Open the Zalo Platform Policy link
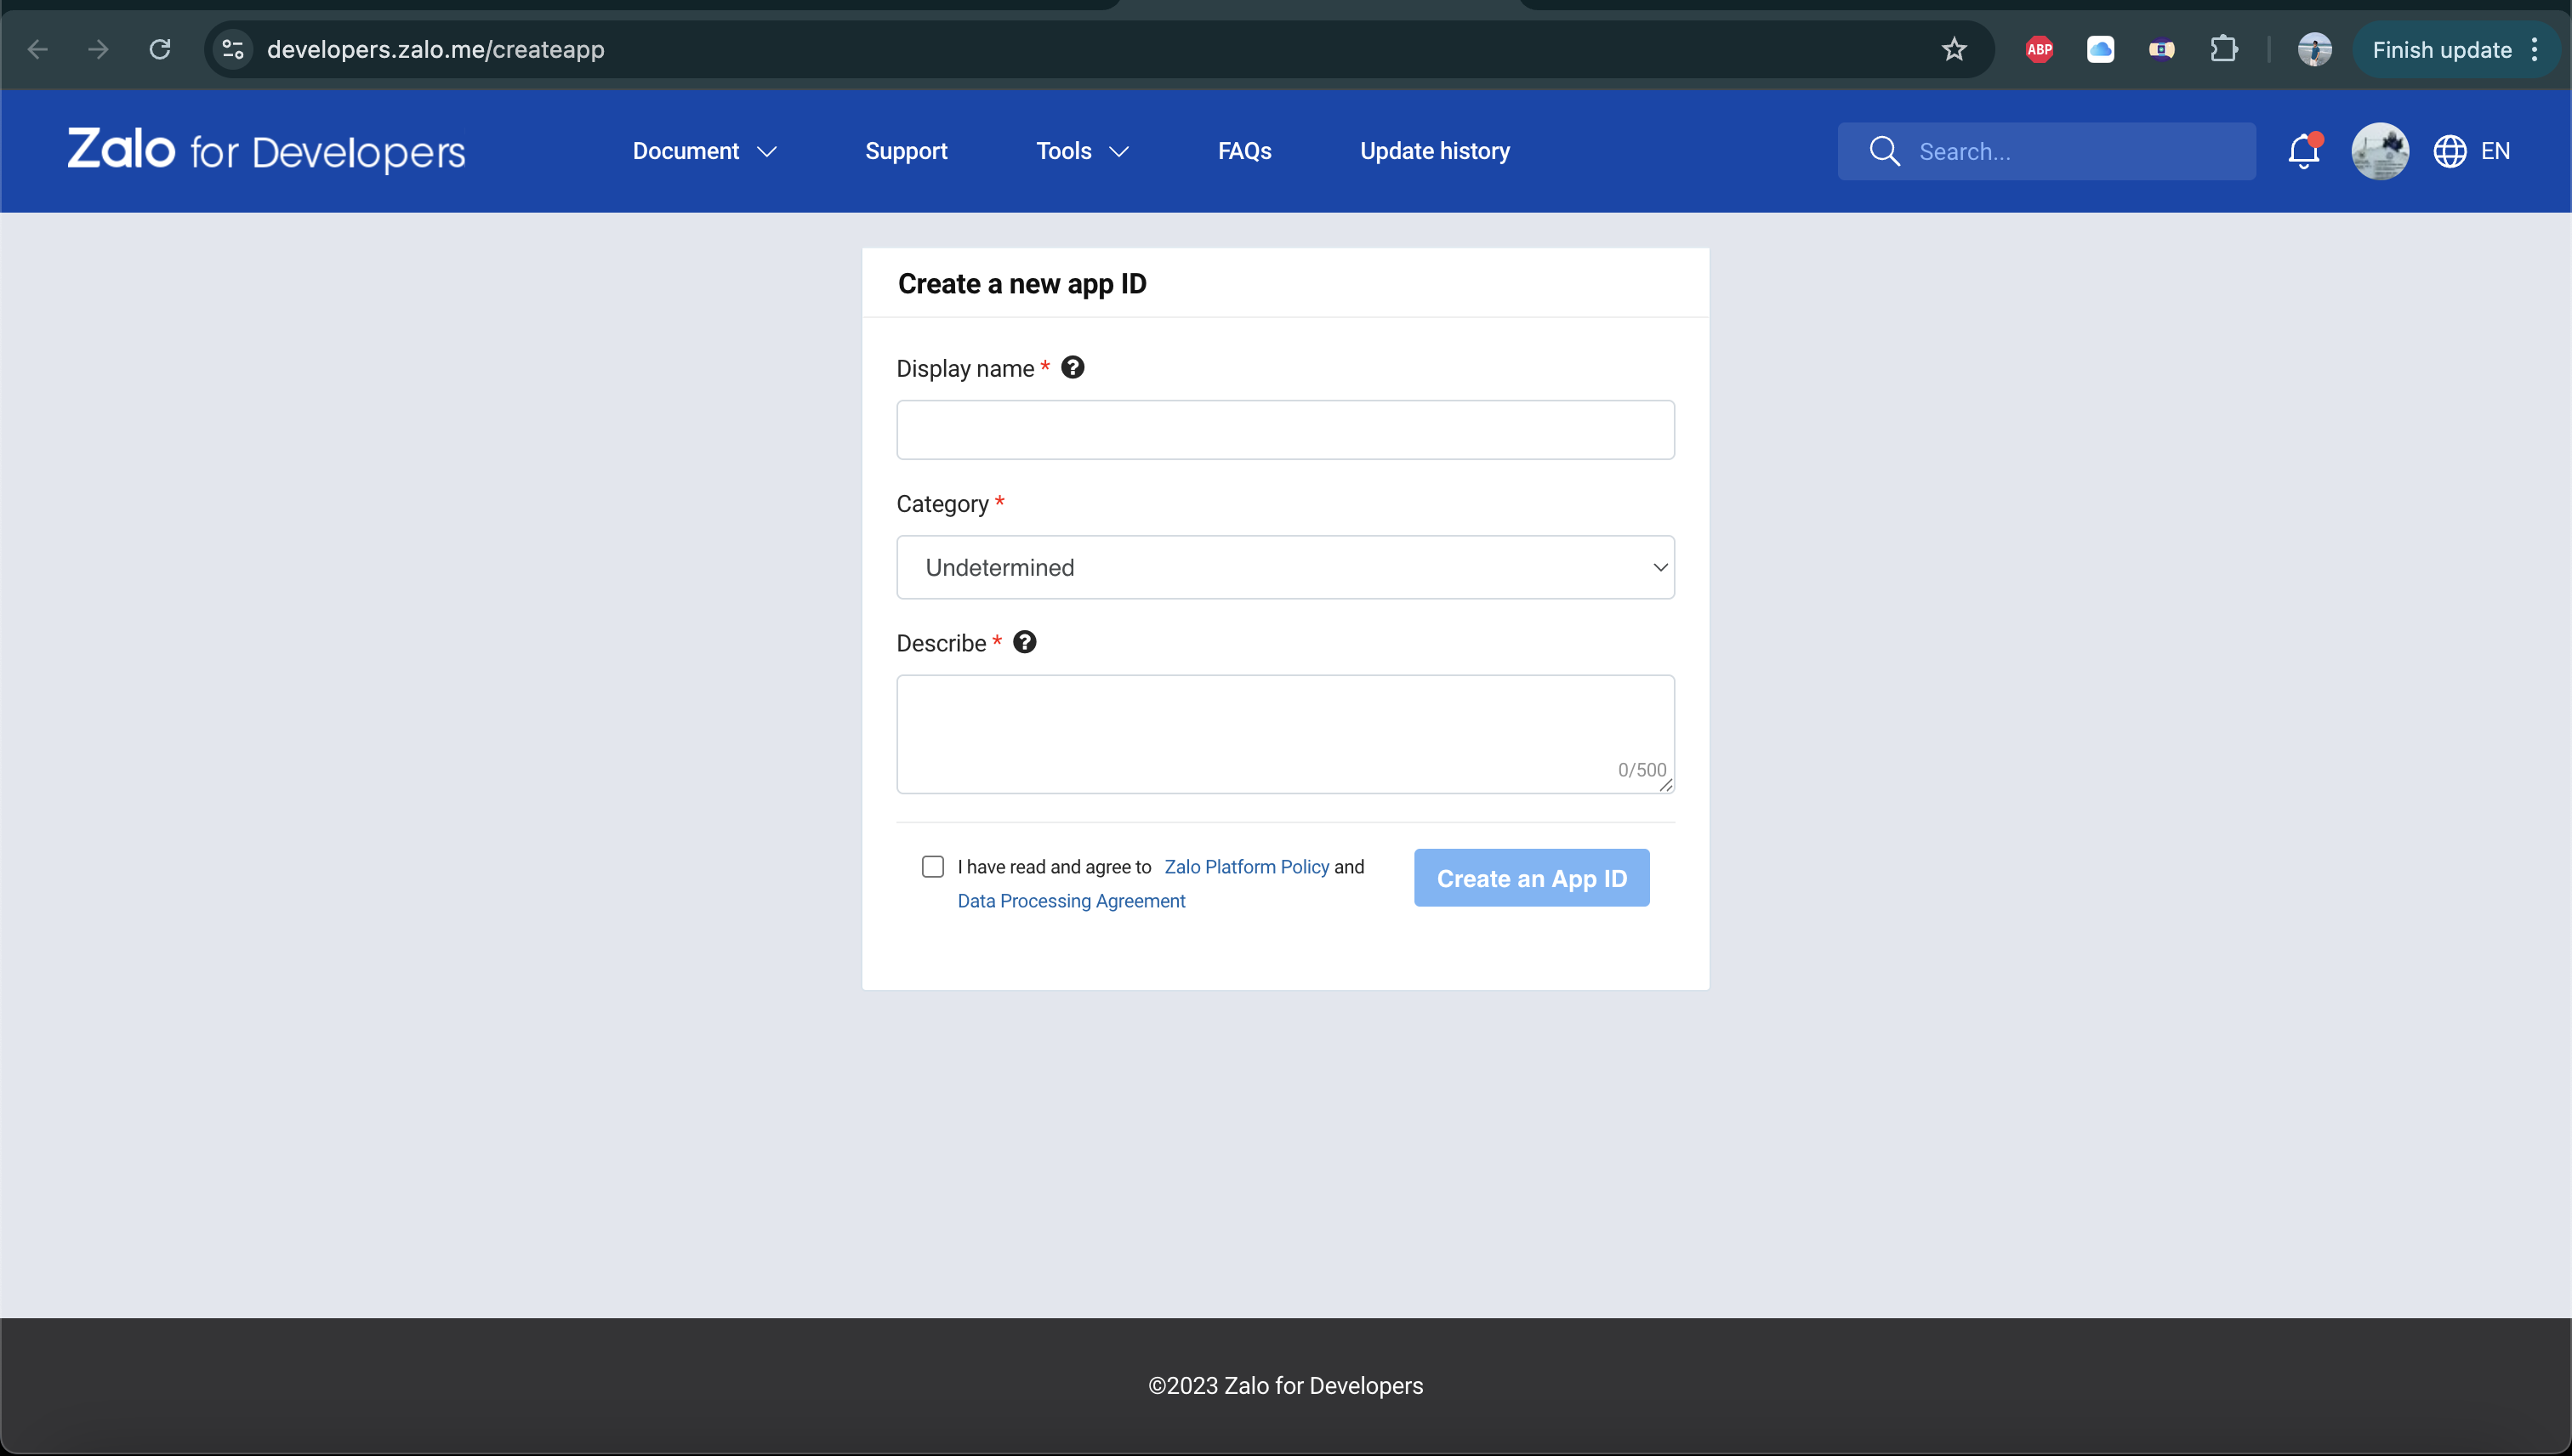 click(1246, 866)
